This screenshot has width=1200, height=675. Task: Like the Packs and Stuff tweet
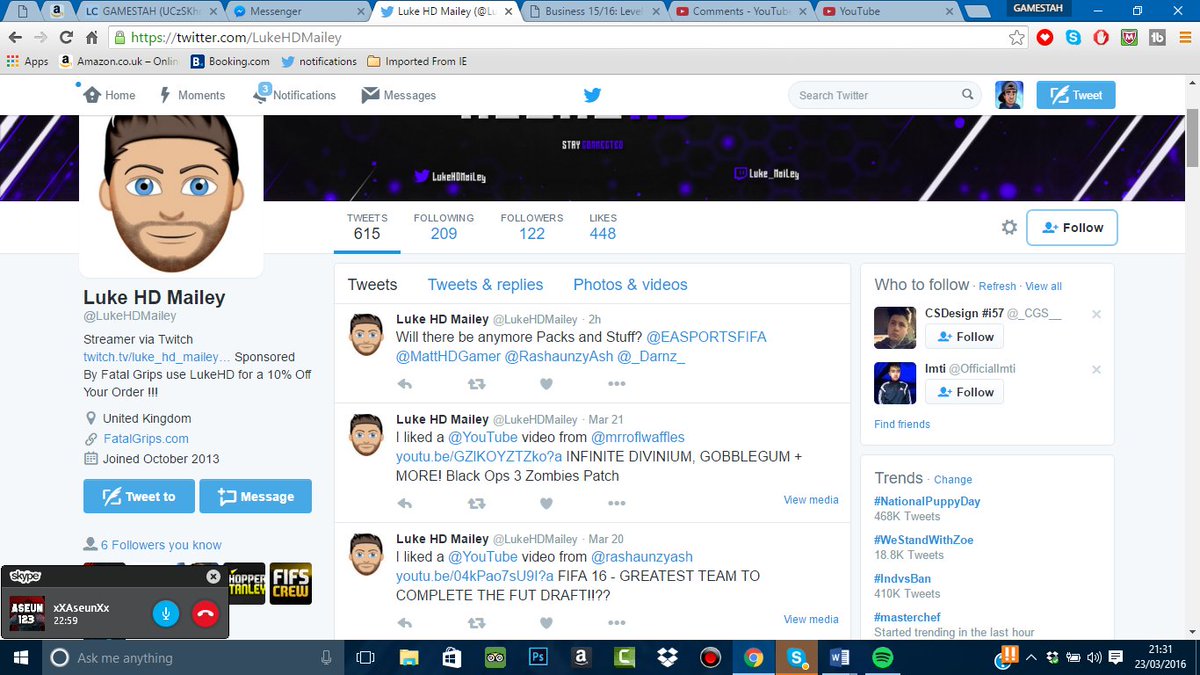(546, 384)
